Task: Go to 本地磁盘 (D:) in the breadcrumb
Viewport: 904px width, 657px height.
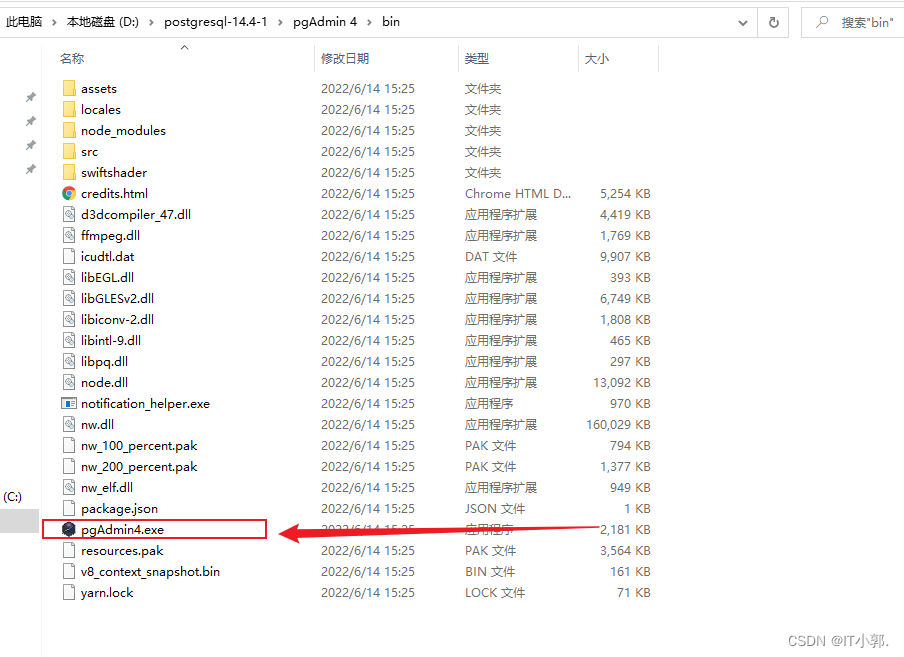Action: [103, 22]
